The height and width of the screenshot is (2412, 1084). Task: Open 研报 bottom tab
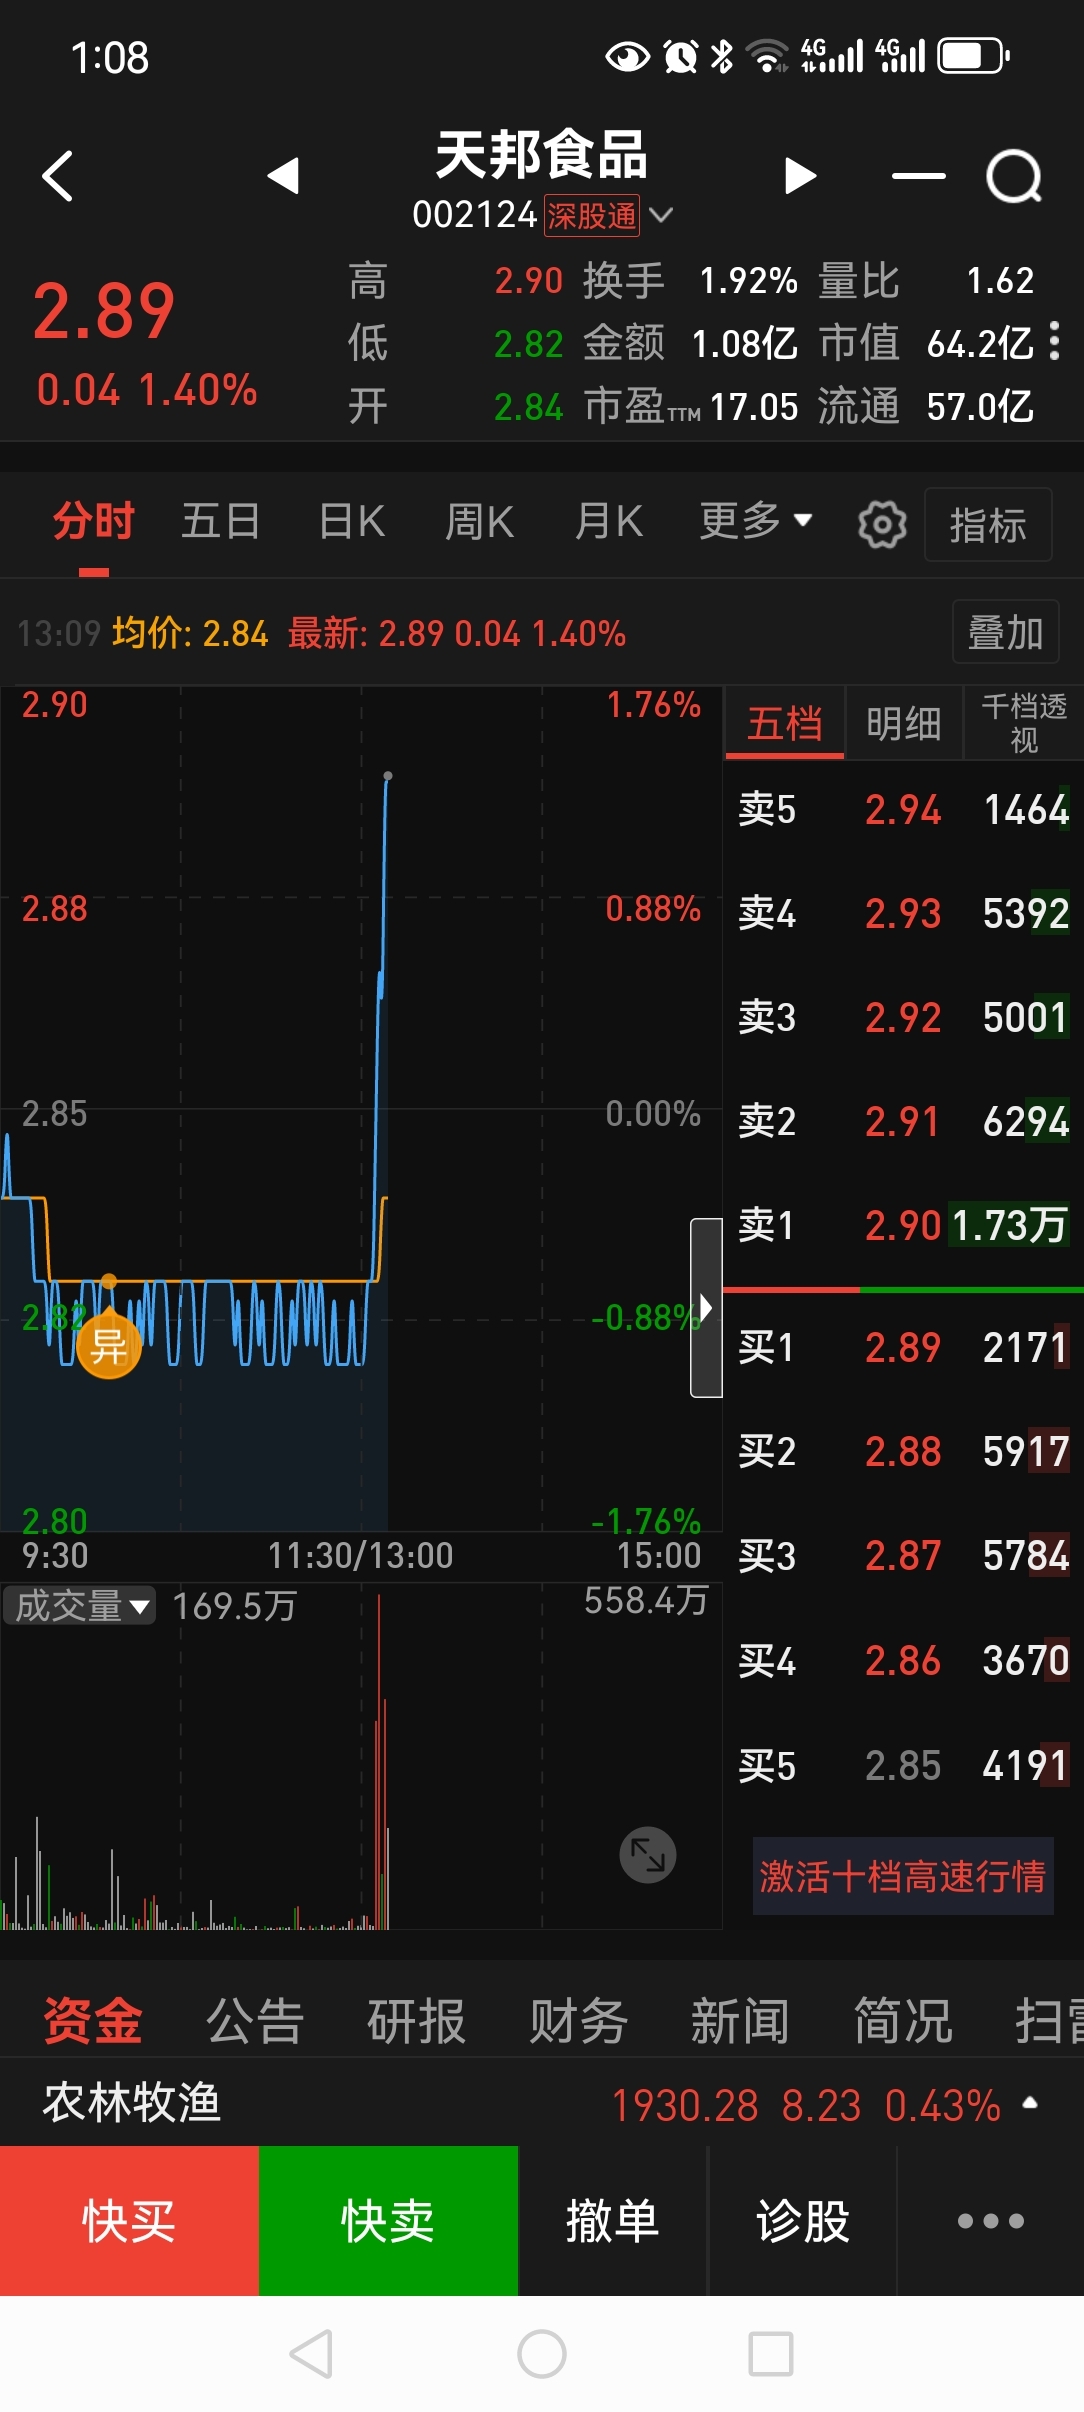tap(417, 2020)
